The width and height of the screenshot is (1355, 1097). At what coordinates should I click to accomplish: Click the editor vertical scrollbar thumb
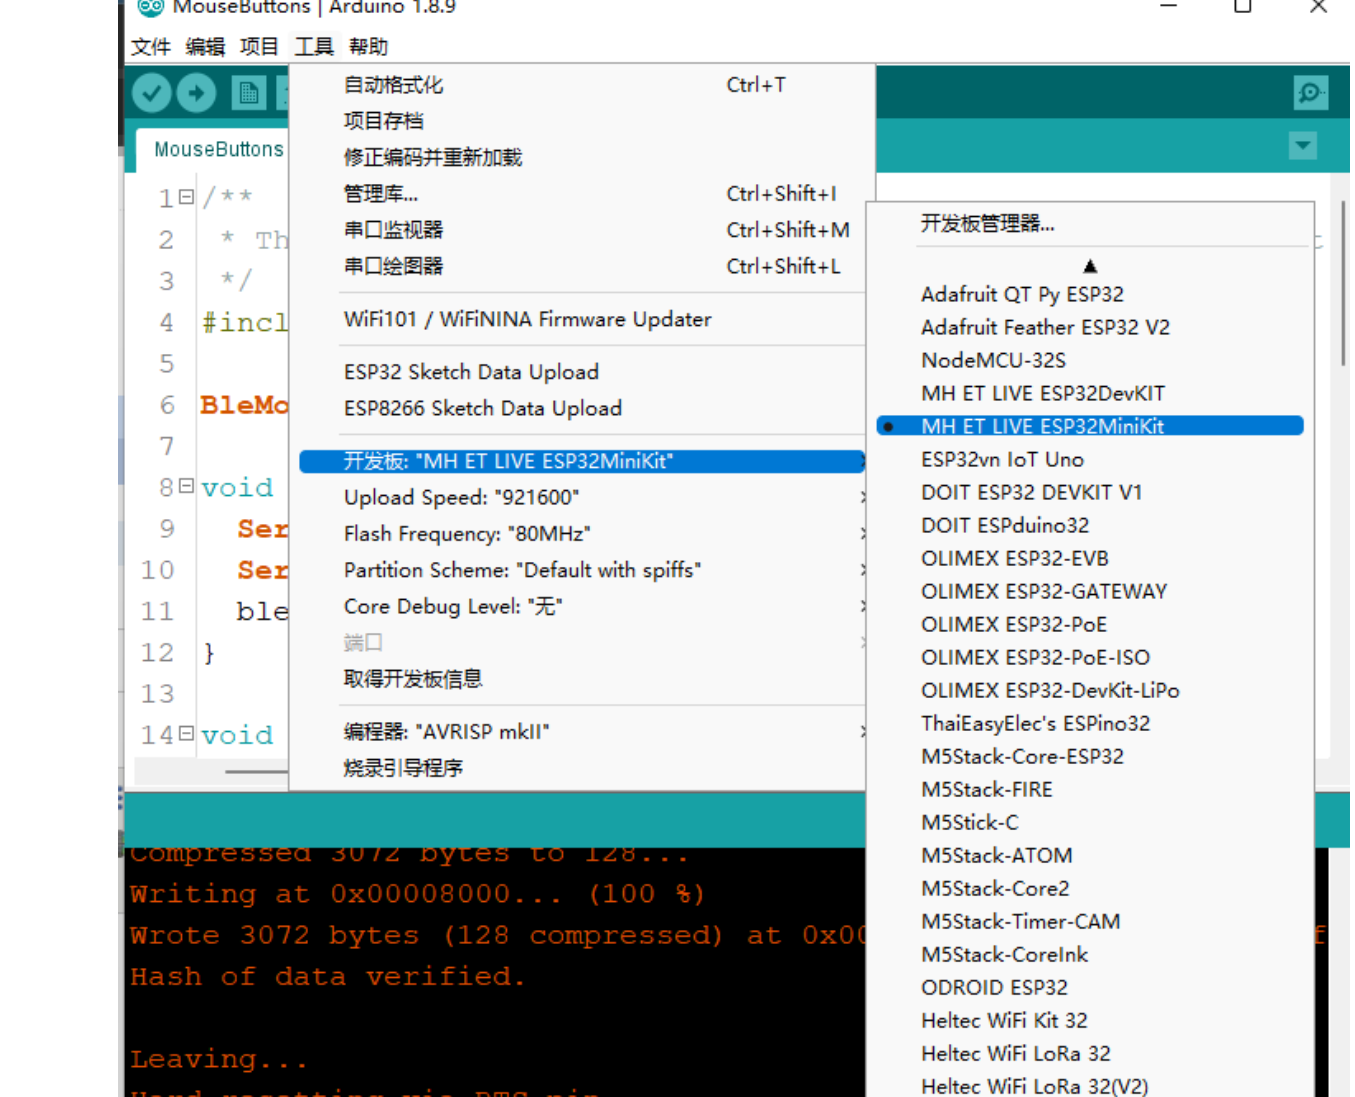[1343, 283]
